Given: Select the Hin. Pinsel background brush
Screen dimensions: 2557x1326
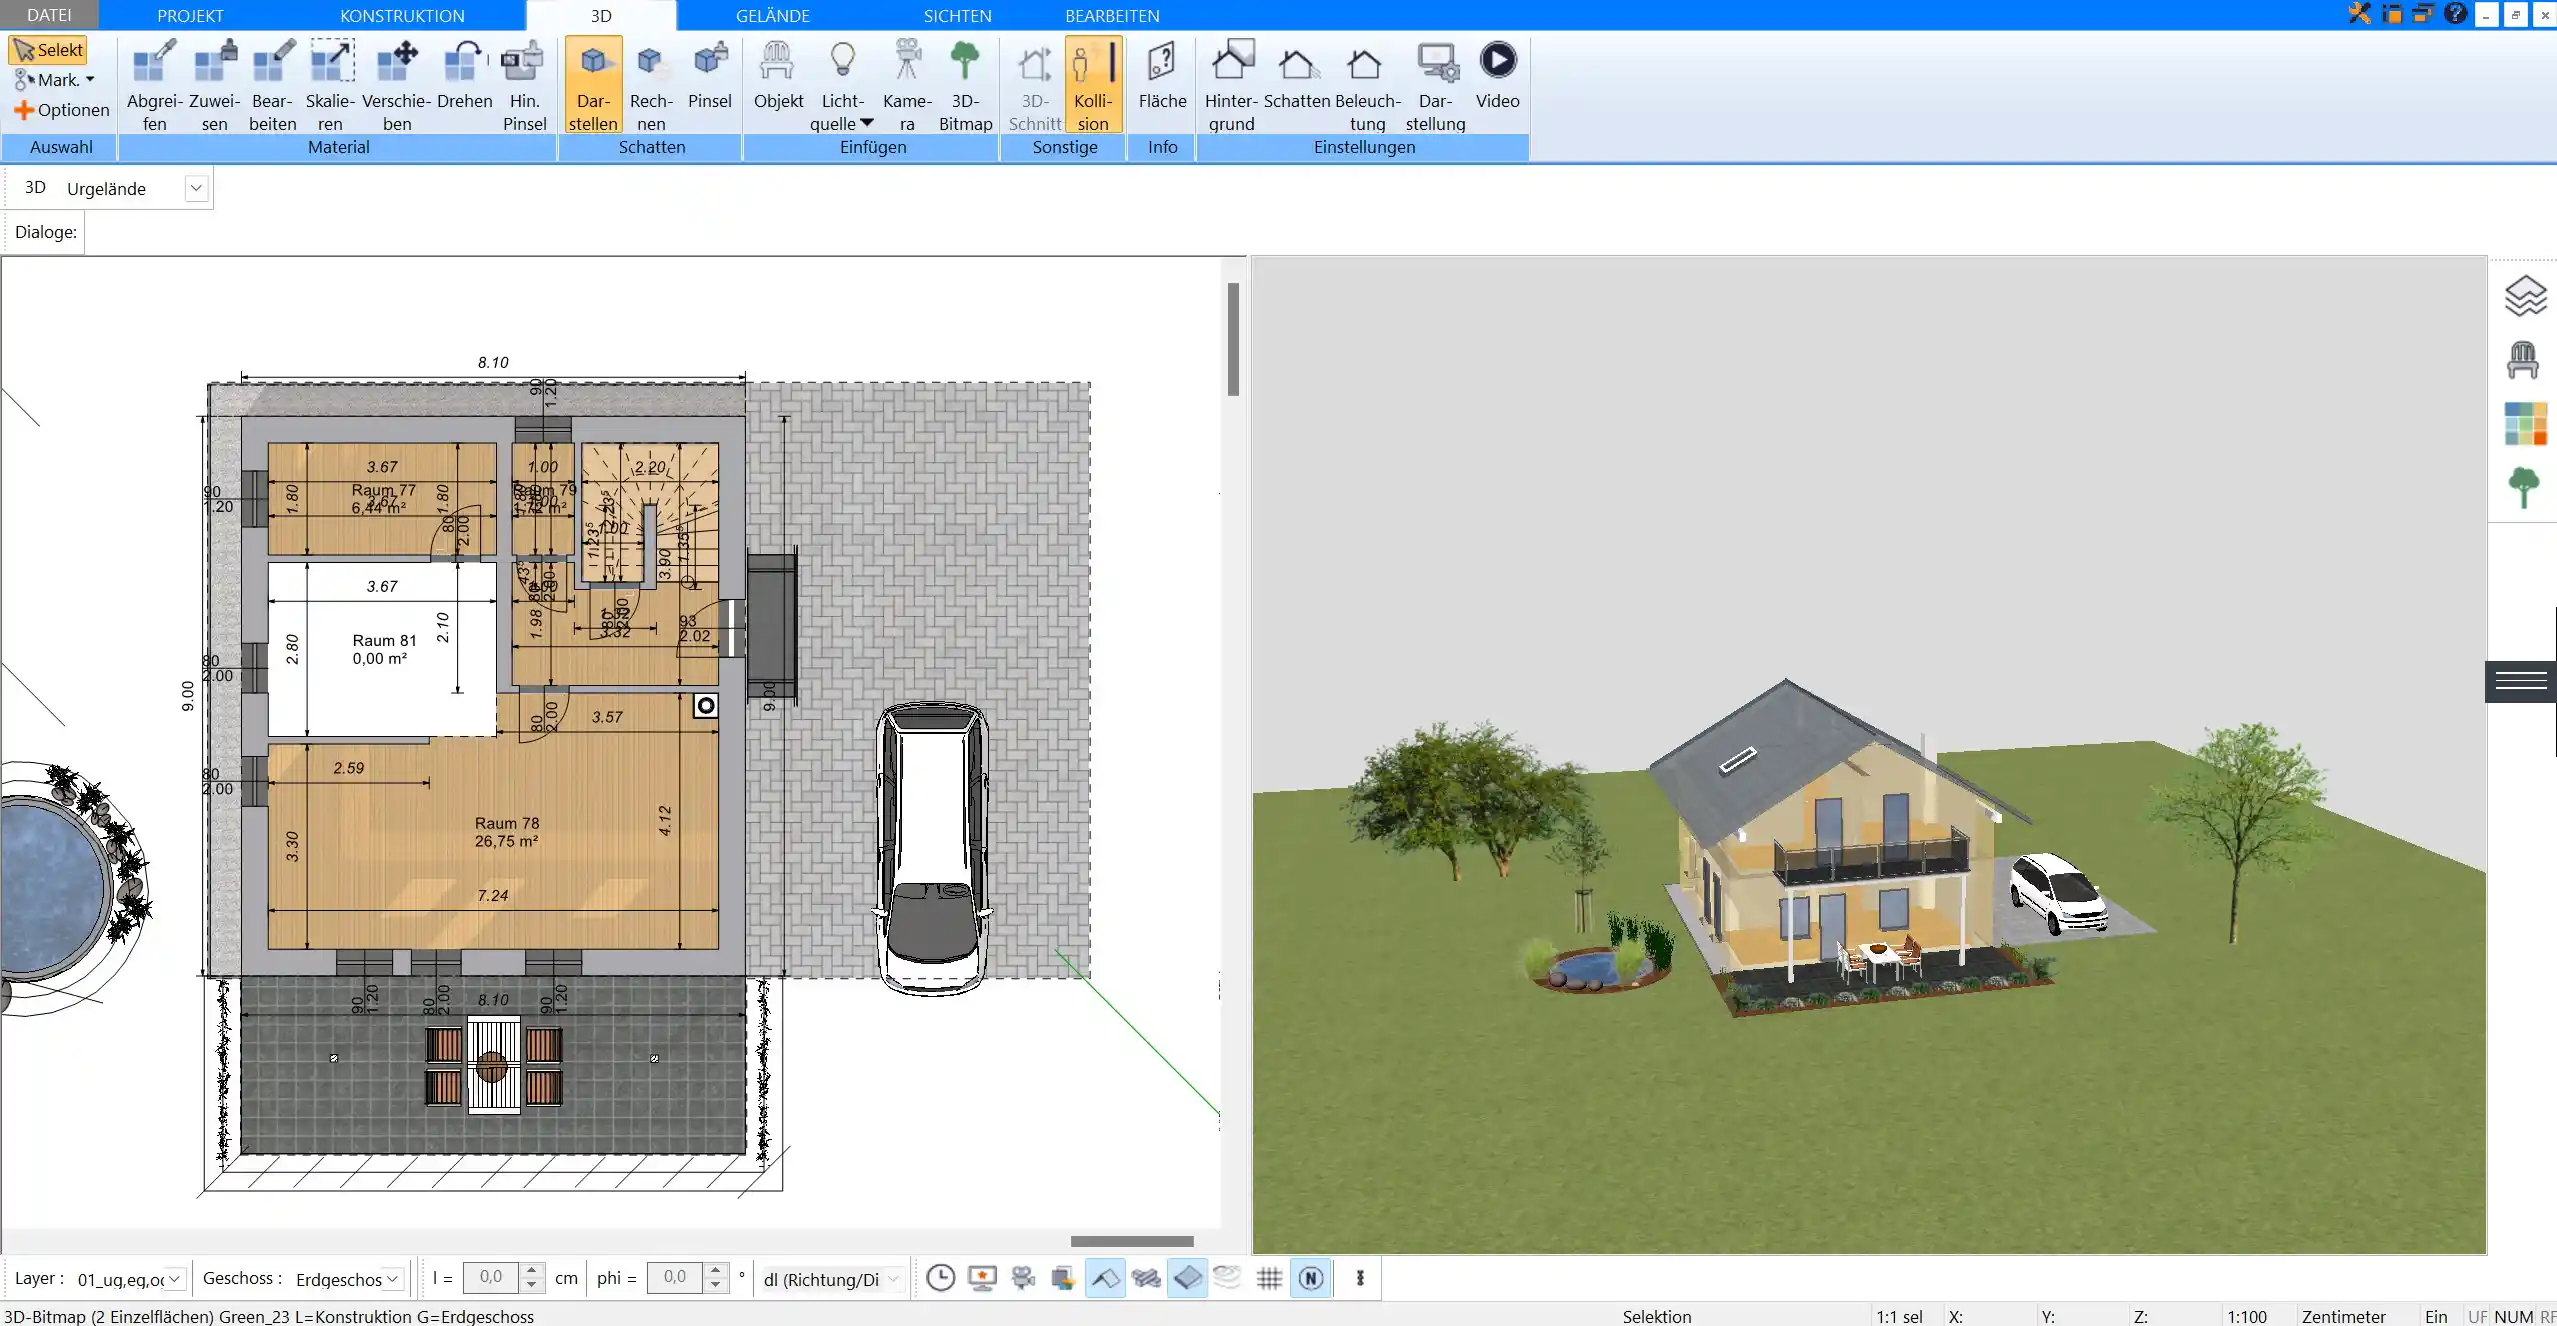Looking at the screenshot, I should pyautogui.click(x=524, y=85).
